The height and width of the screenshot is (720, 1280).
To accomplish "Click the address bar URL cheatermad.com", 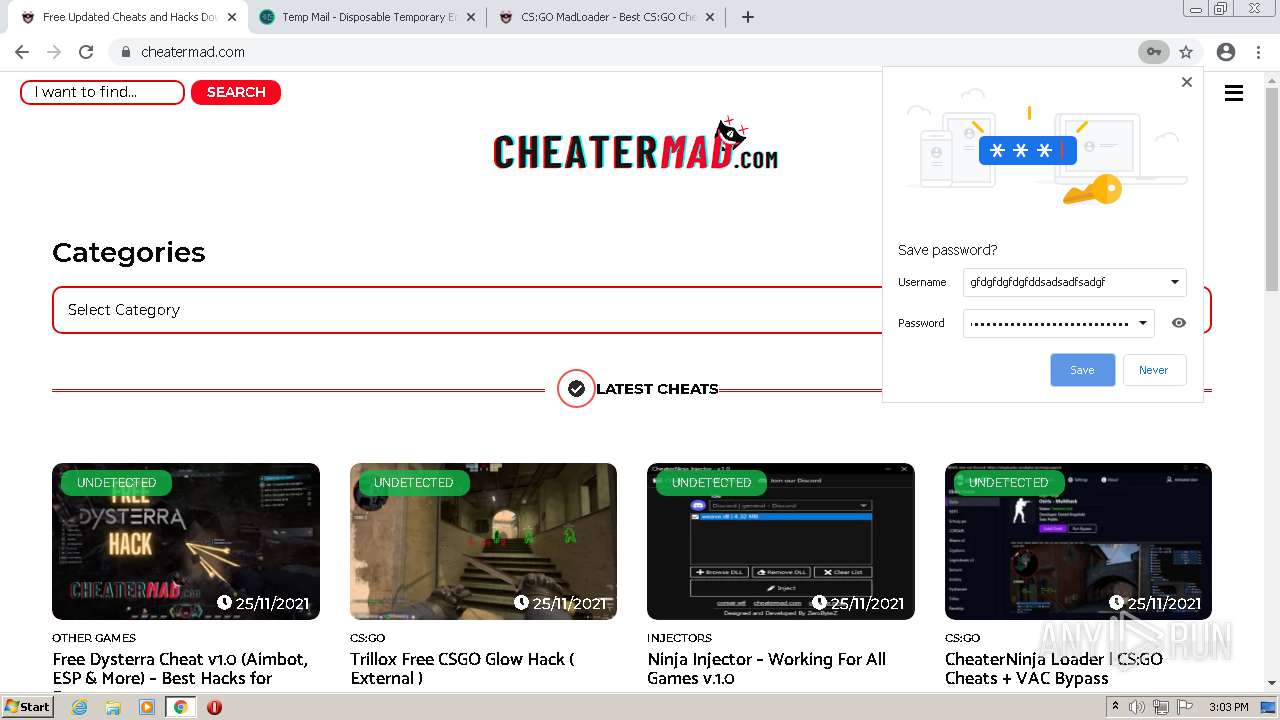I will (193, 52).
